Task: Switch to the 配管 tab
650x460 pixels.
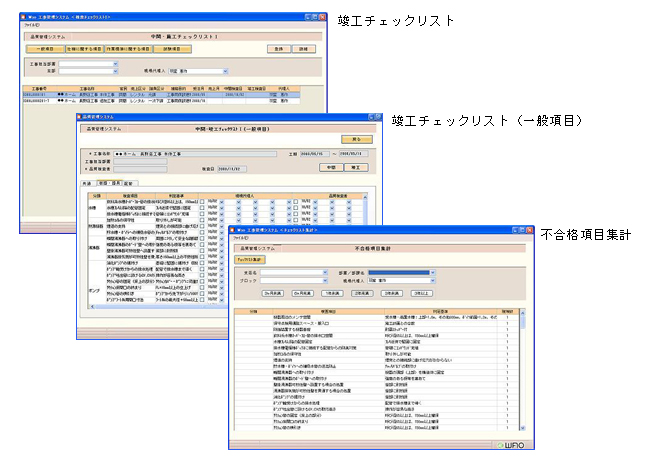Action: pos(128,184)
